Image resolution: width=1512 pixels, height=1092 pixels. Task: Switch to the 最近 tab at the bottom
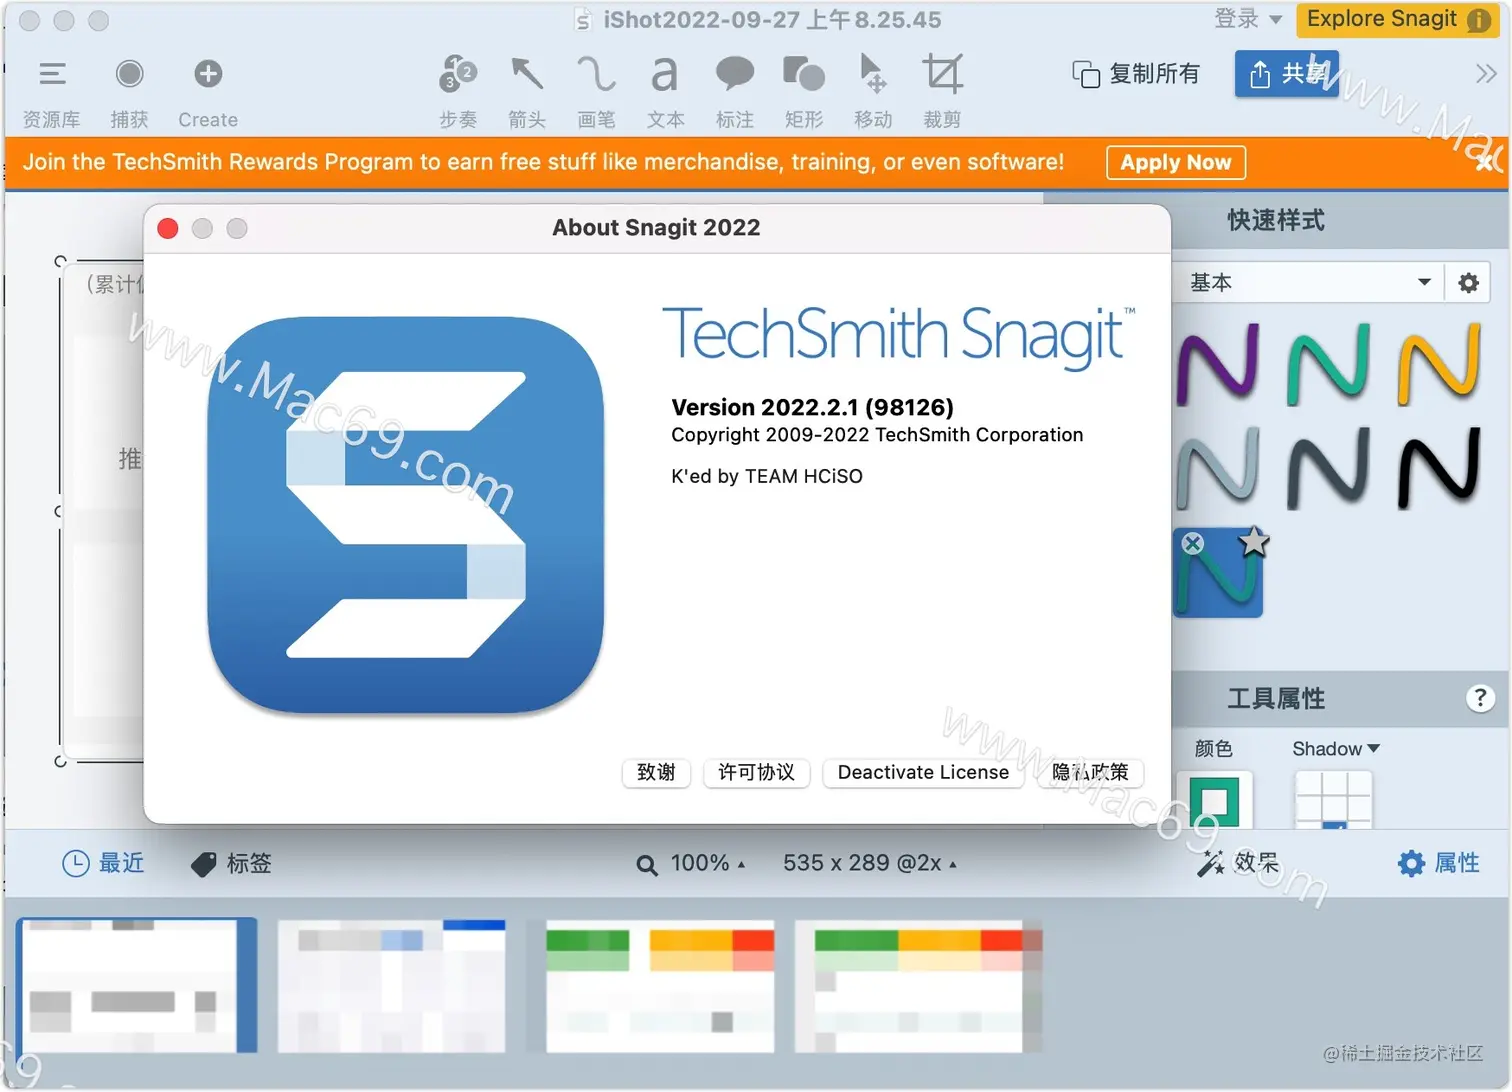coord(103,863)
